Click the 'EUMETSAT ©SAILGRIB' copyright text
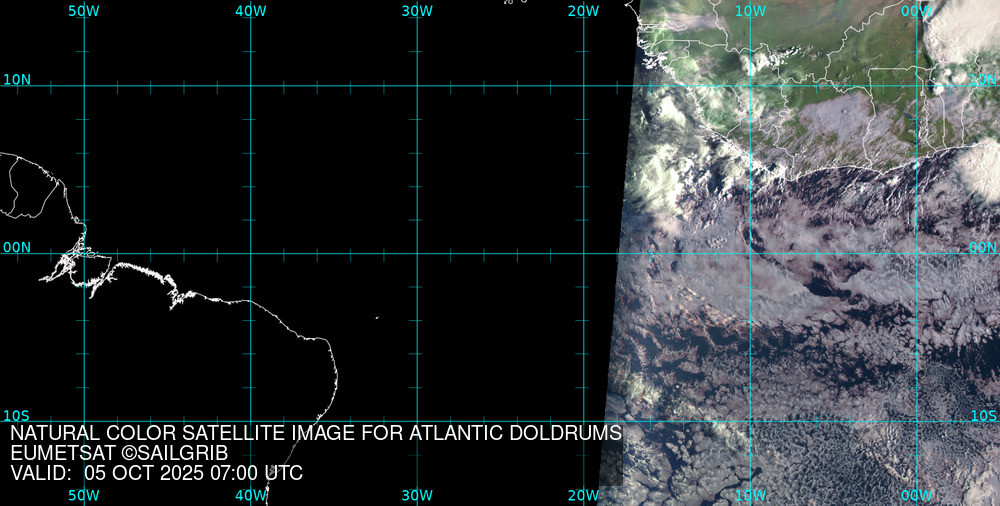 pyautogui.click(x=119, y=453)
